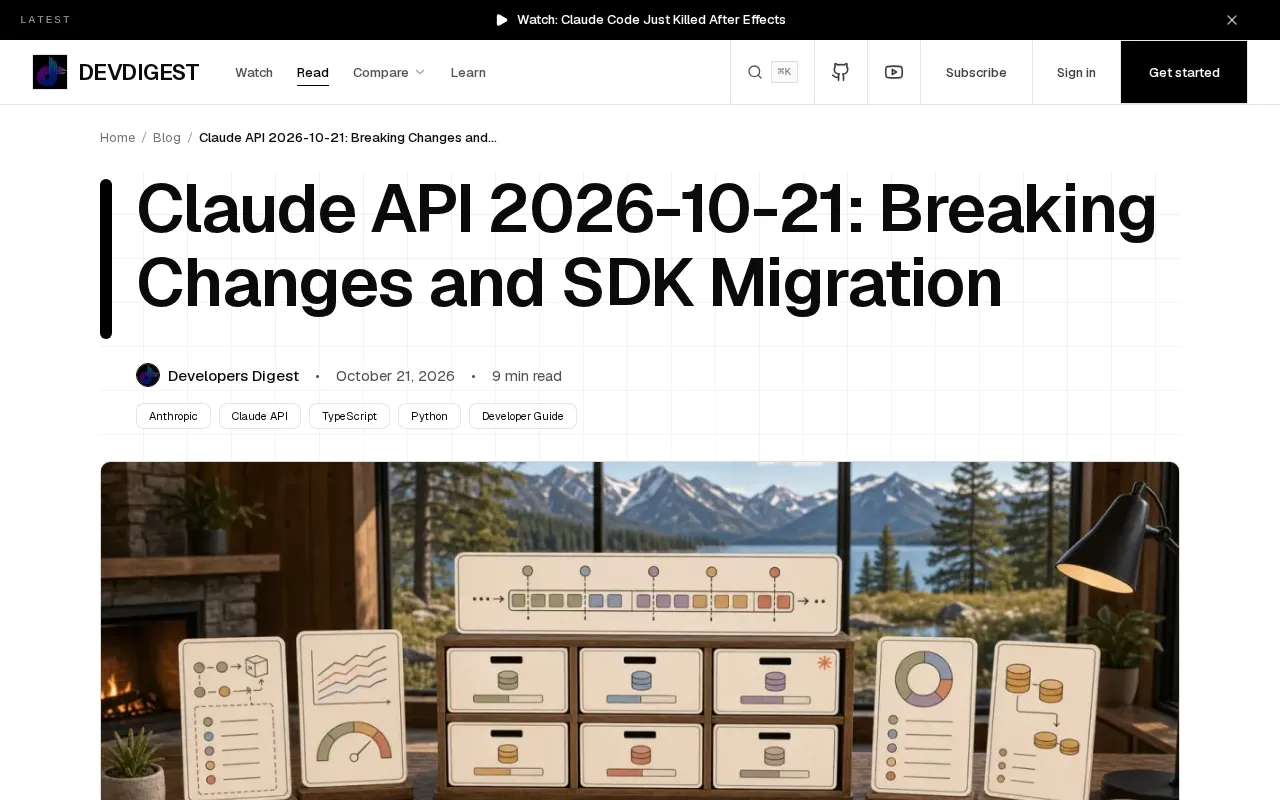Click the current article breadcrumb text
Image resolution: width=1280 pixels, height=800 pixels.
[x=348, y=137]
